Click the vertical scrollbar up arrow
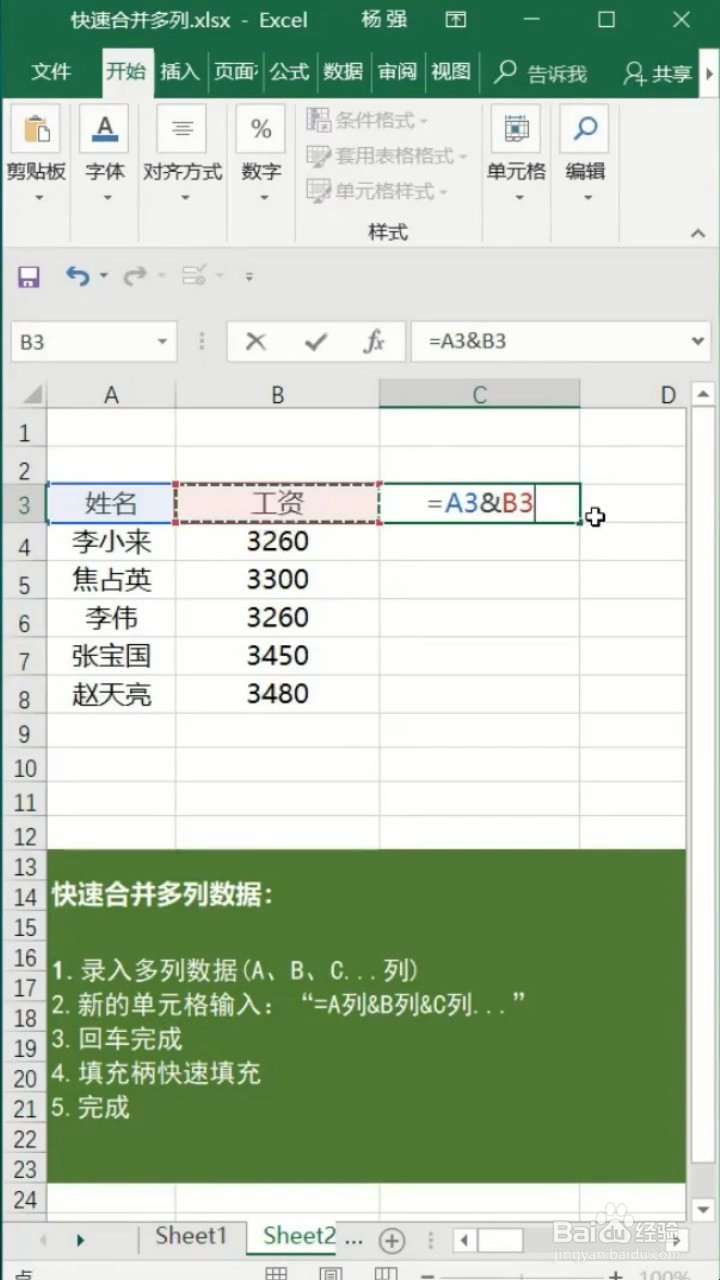 [703, 394]
